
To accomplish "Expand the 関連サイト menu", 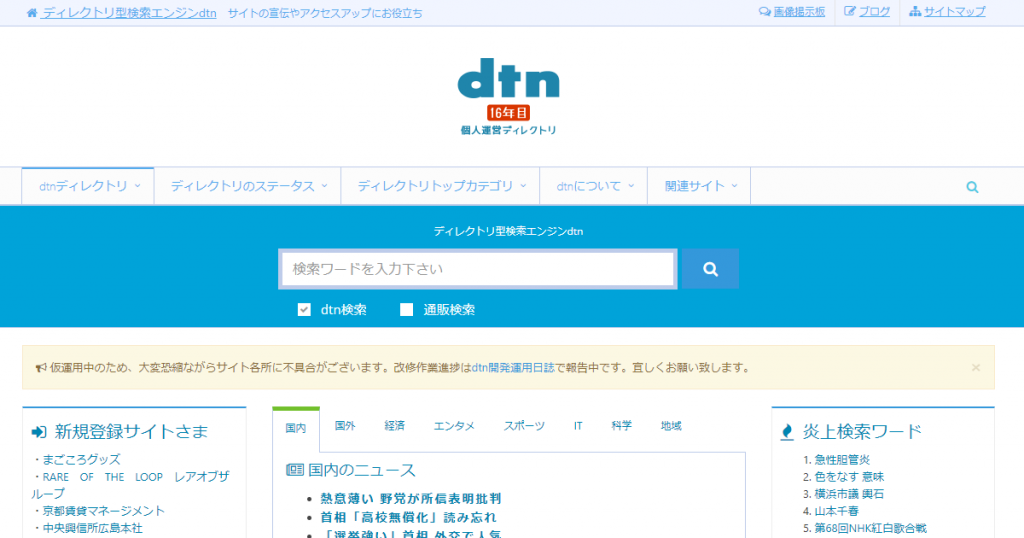I will pyautogui.click(x=693, y=186).
